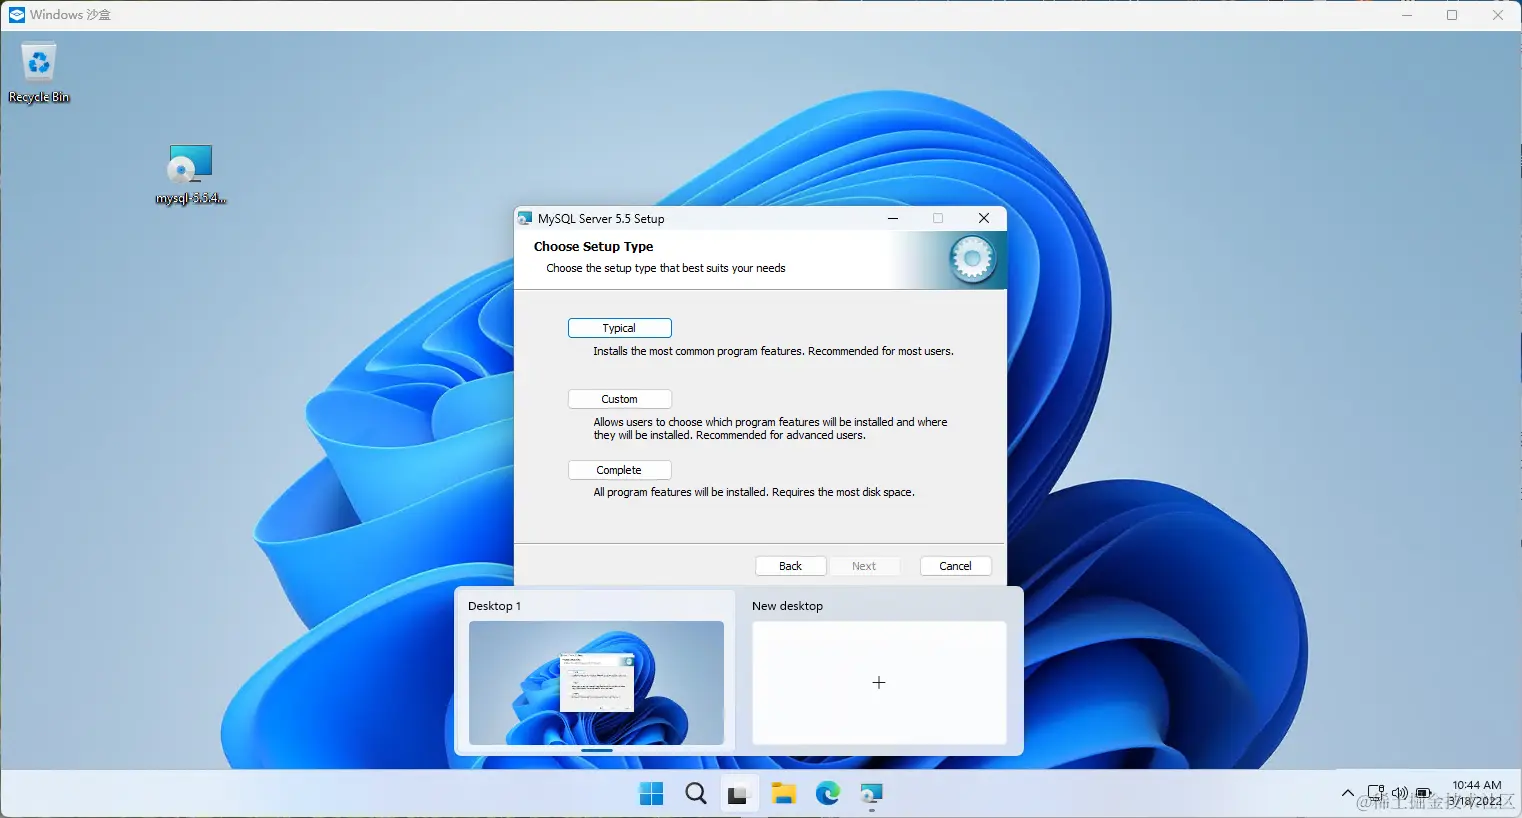Click the MySQL setup gear logo
Screen dimensions: 1522x818
click(x=971, y=260)
